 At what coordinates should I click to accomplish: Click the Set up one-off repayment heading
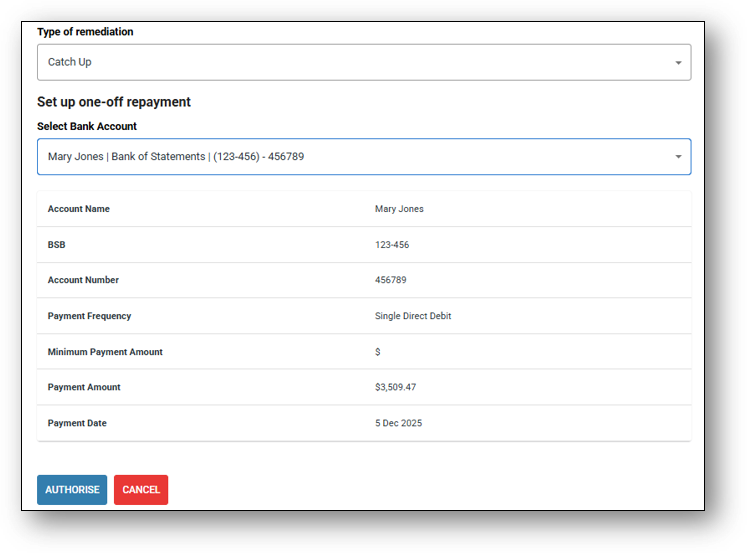coord(114,102)
